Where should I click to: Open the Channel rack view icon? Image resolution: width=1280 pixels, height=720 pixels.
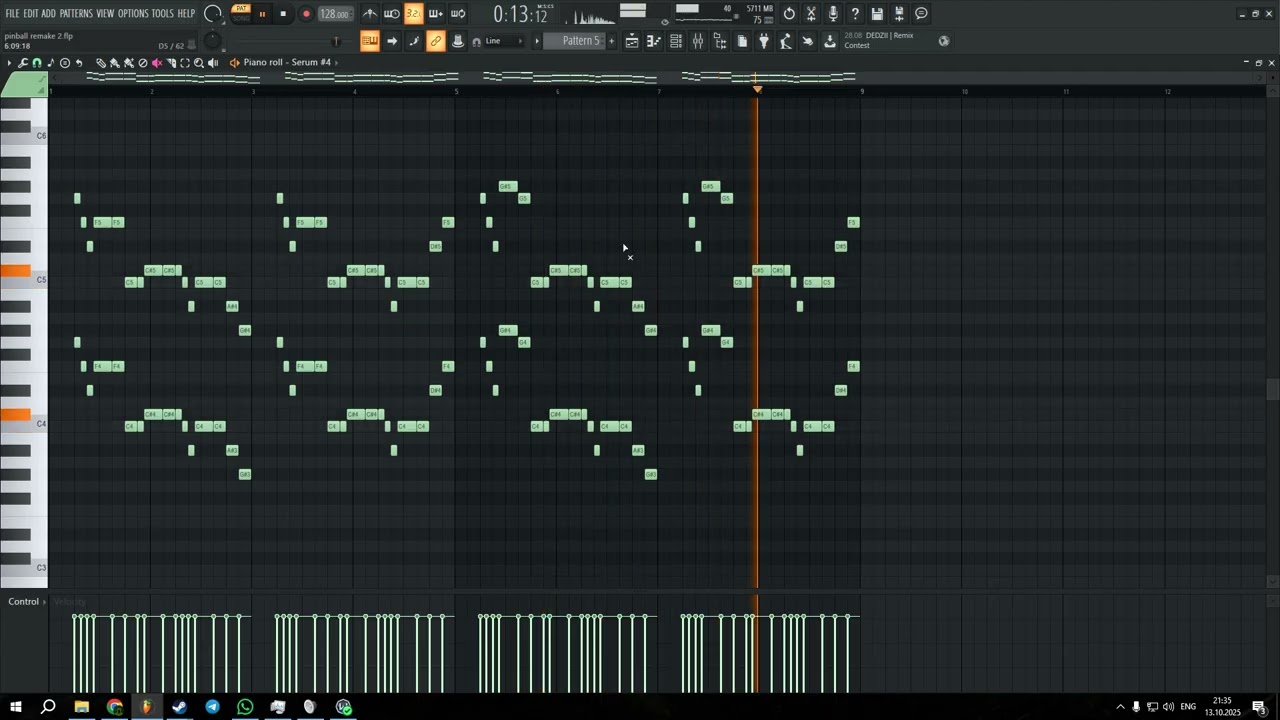676,41
